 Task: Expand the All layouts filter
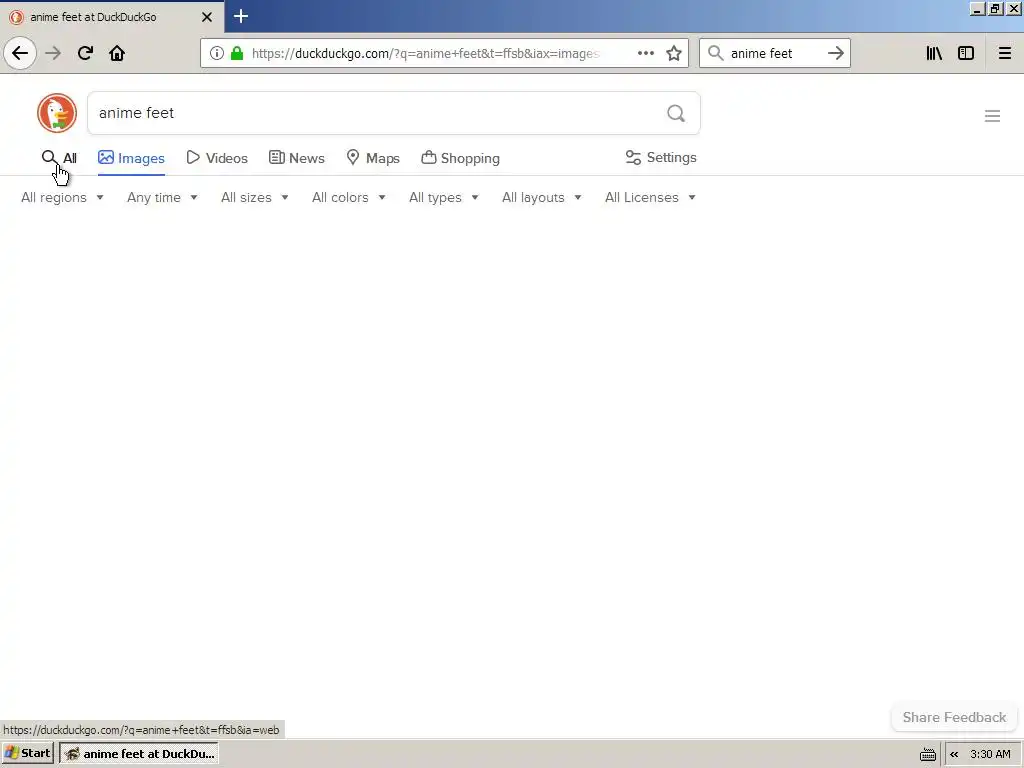click(x=541, y=197)
